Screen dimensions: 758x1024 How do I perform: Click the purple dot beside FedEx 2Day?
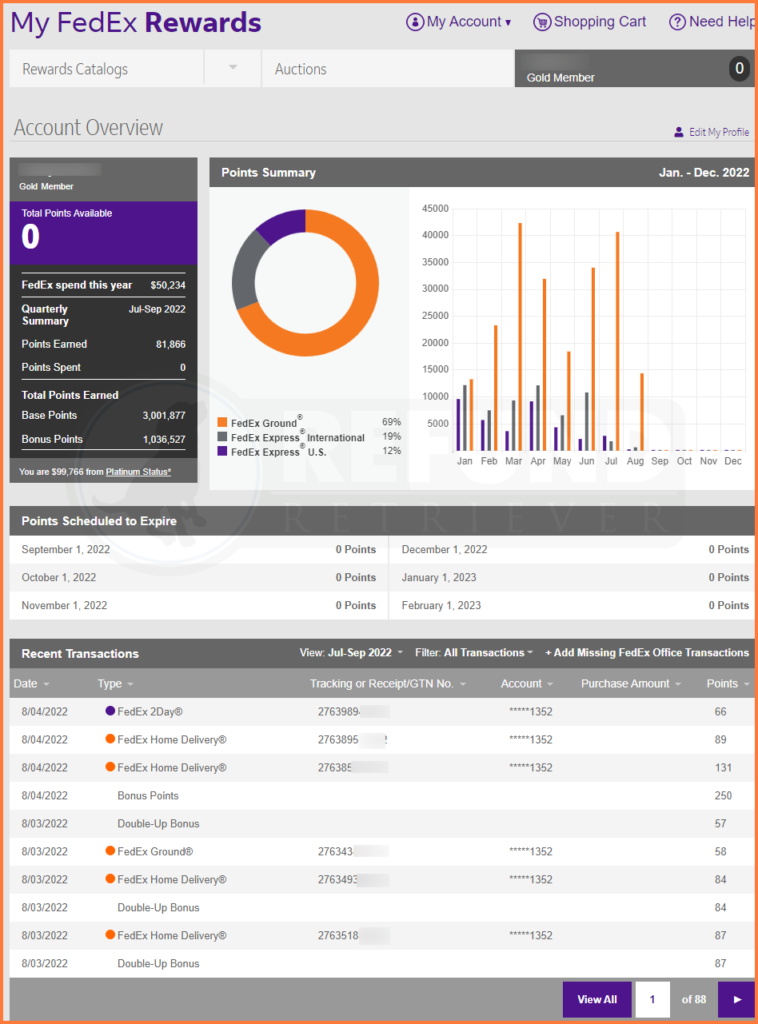(x=110, y=711)
